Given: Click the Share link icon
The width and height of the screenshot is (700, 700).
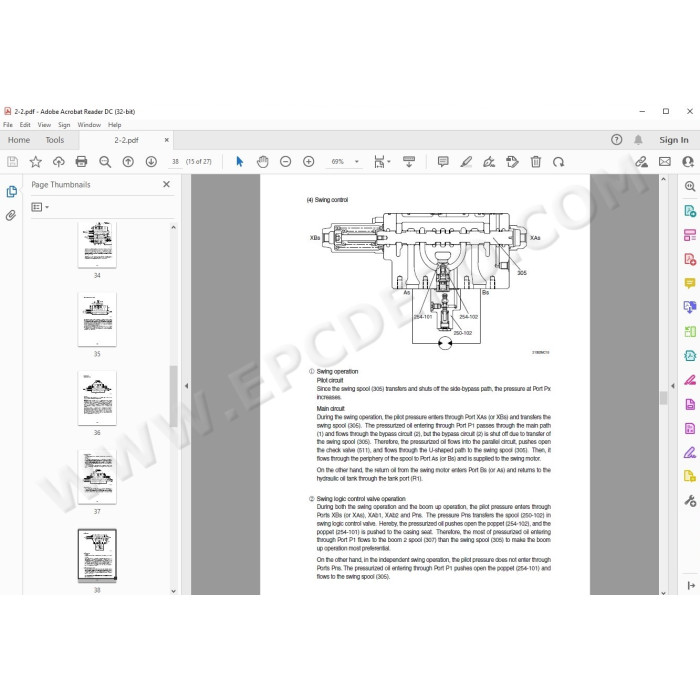Looking at the screenshot, I should pyautogui.click(x=642, y=162).
